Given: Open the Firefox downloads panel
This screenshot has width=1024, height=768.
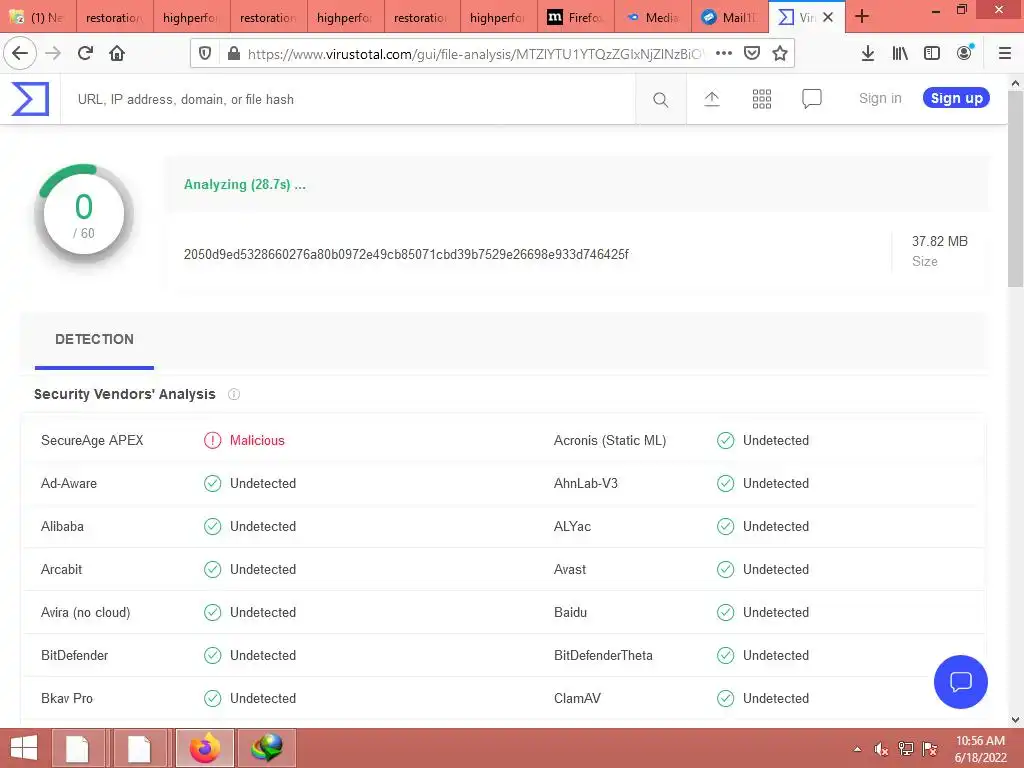Looking at the screenshot, I should click(x=867, y=54).
